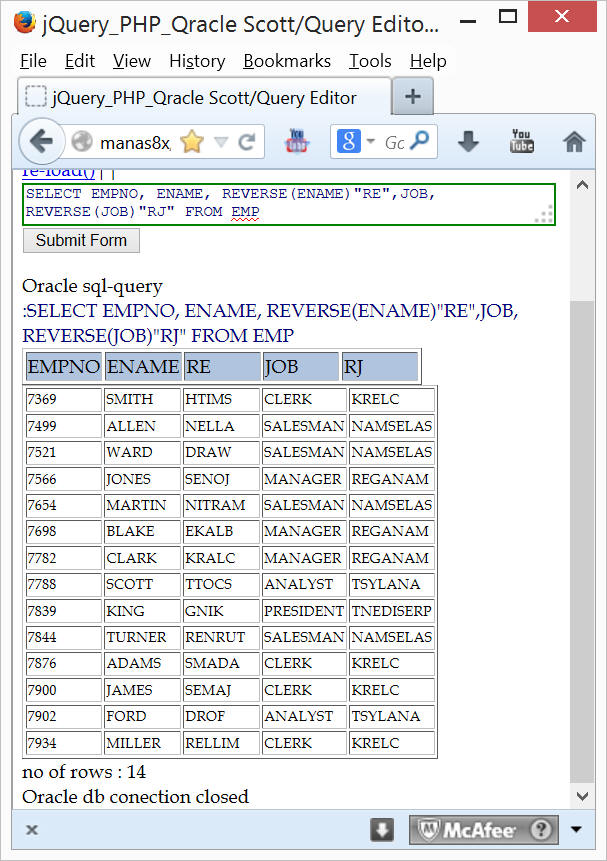
Task: Click the SMITH name cell
Action: (x=142, y=399)
